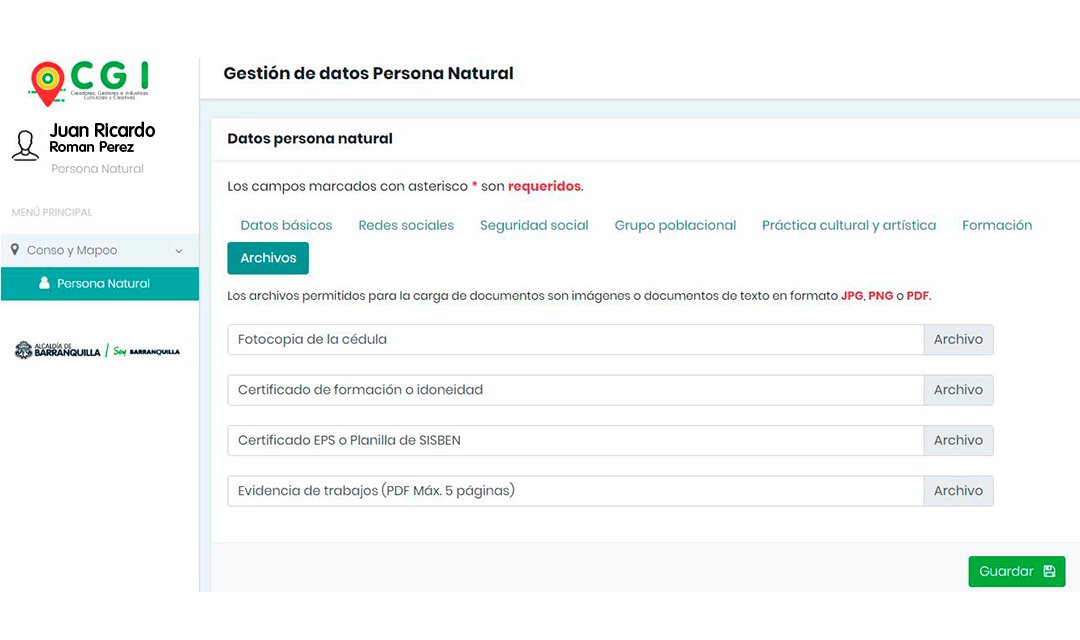The width and height of the screenshot is (1080, 640).
Task: Expand the Censo y Mapeo chevron
Action: (178, 251)
